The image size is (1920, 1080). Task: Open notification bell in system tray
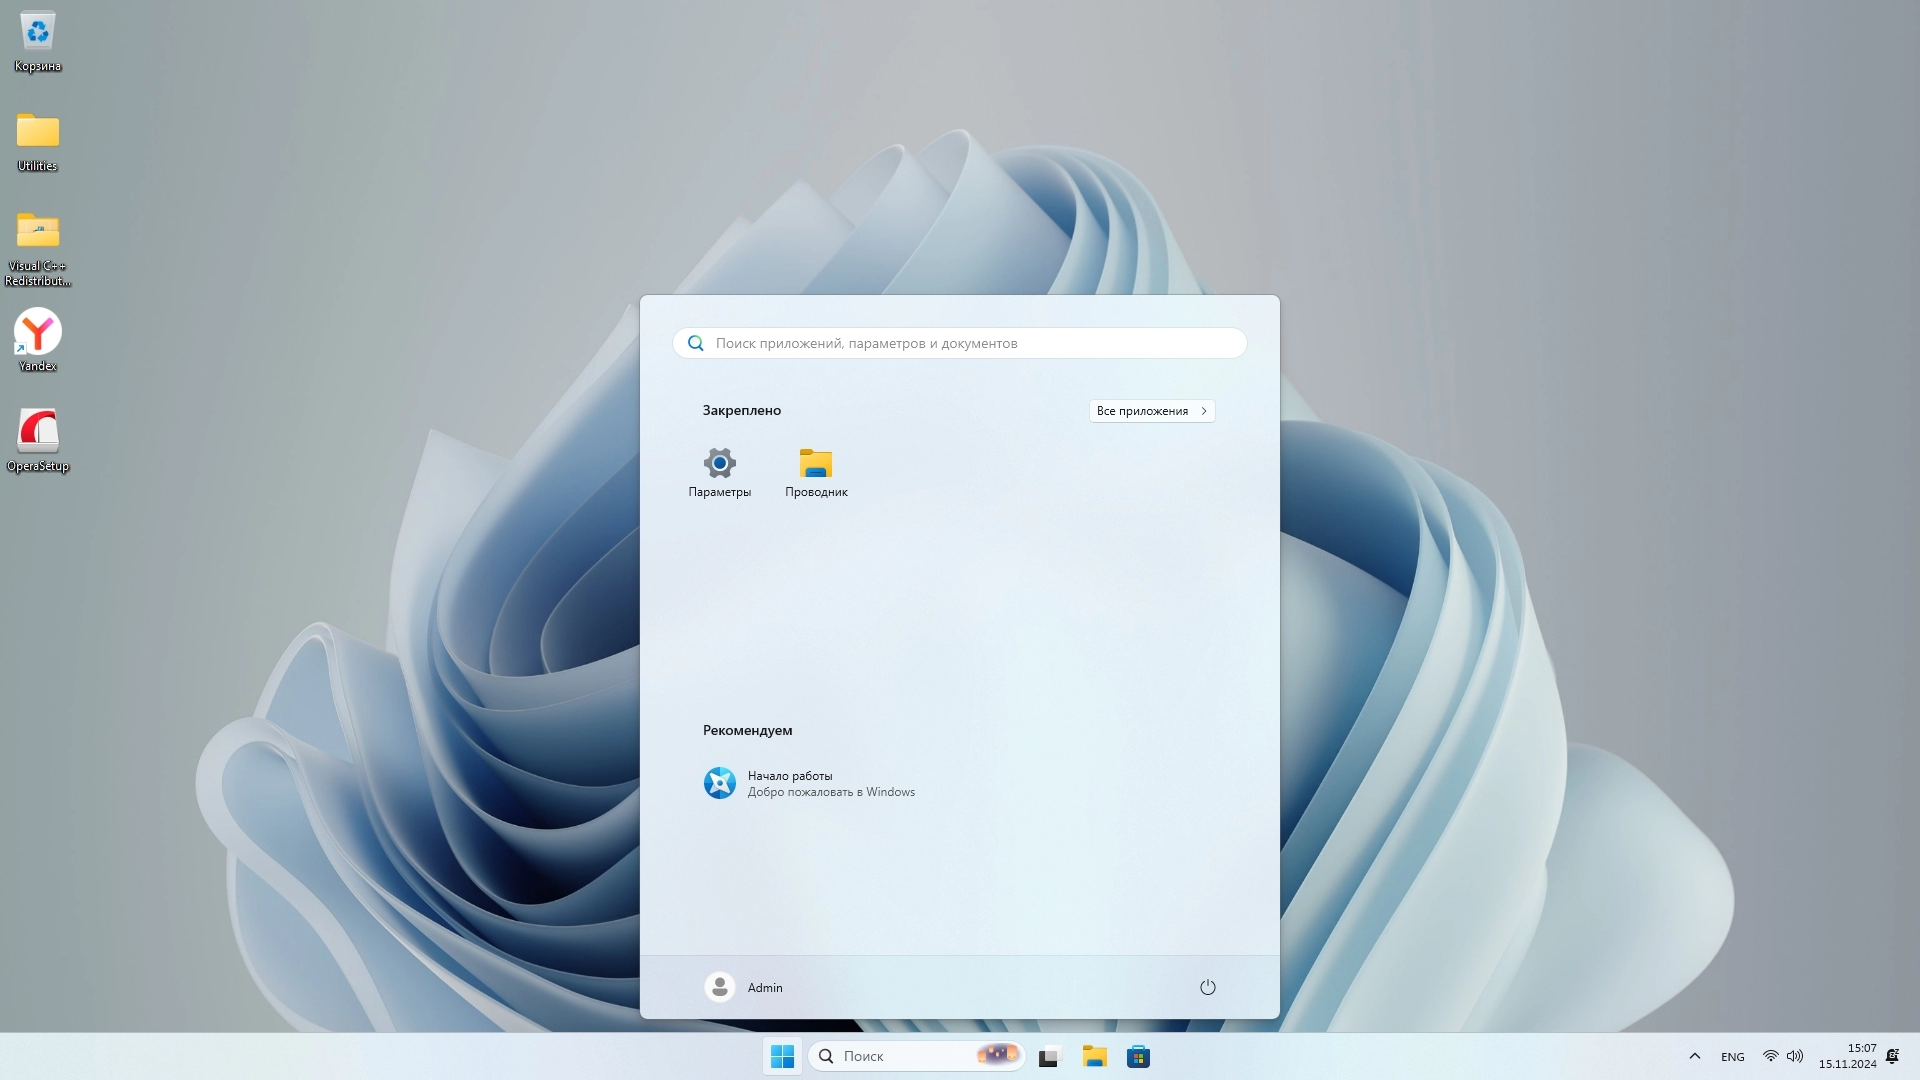click(x=1892, y=1056)
